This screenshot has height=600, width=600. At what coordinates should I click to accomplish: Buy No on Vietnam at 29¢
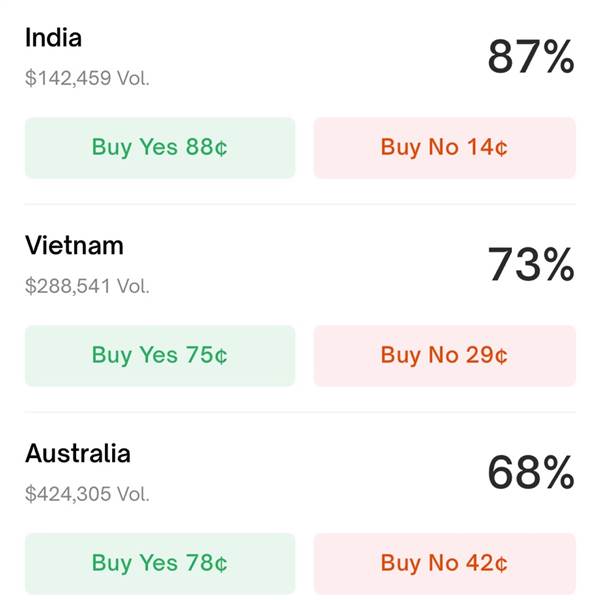pos(445,355)
